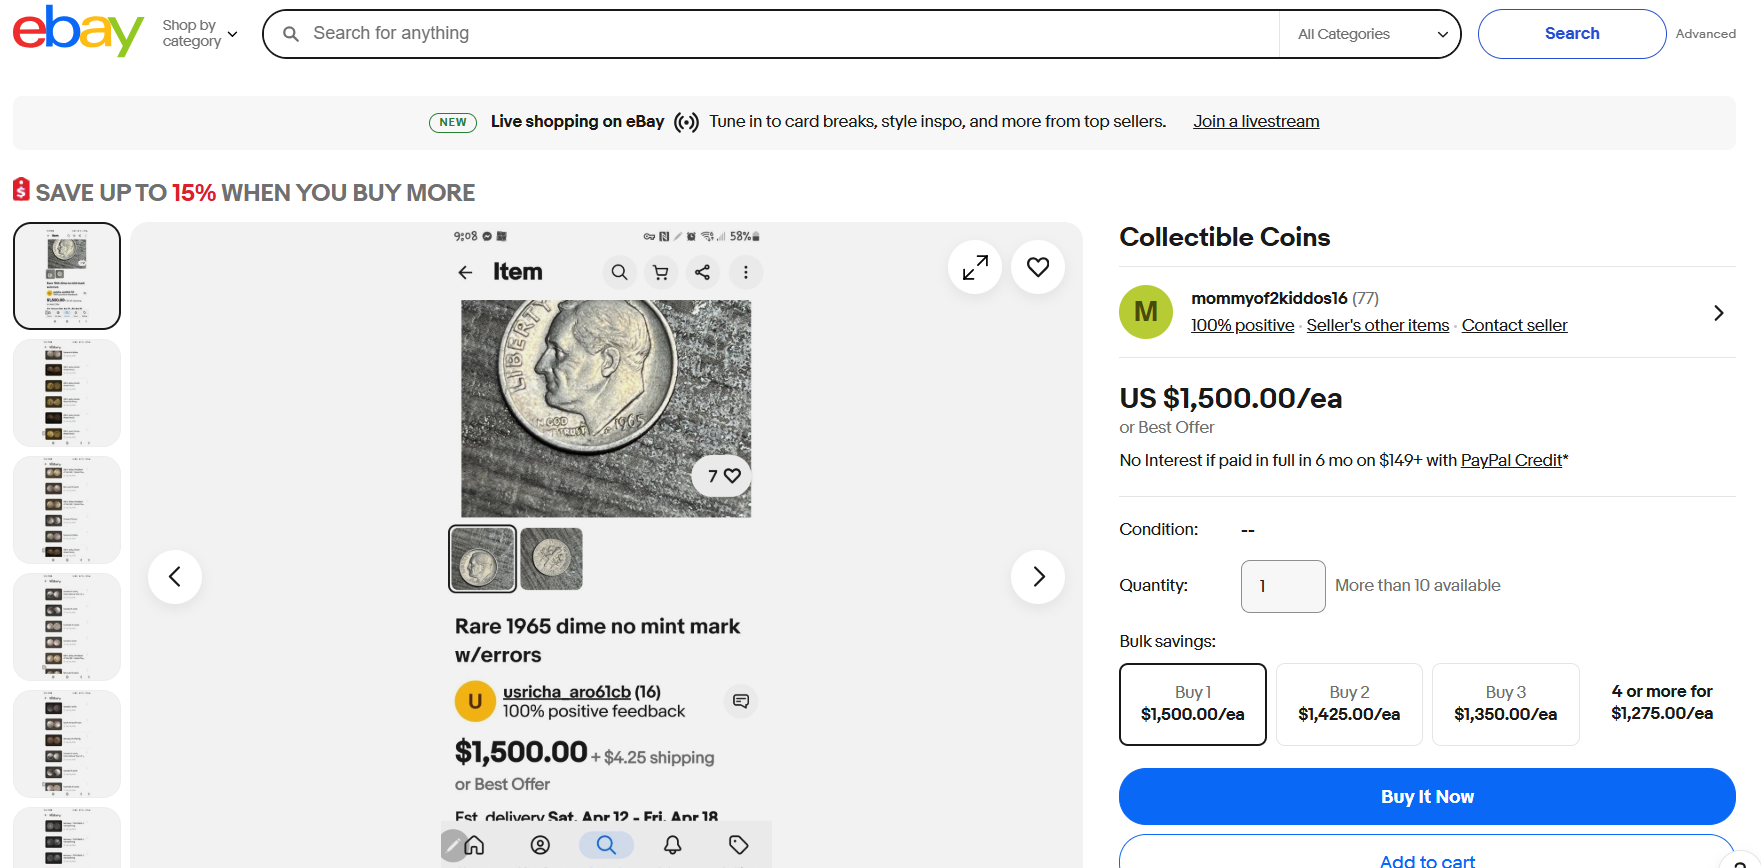Click the Quantity input field
Screen dimensions: 1761x868
tap(1282, 586)
